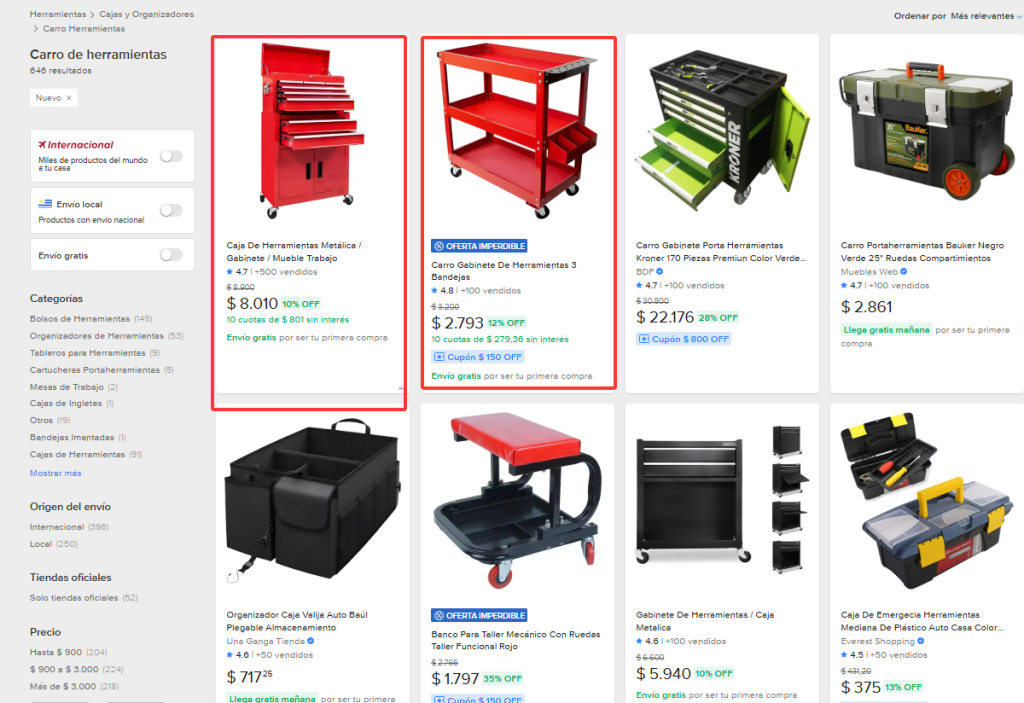Open the Herramientas breadcrumb
Viewport: 1024px width, 703px height.
pos(57,14)
